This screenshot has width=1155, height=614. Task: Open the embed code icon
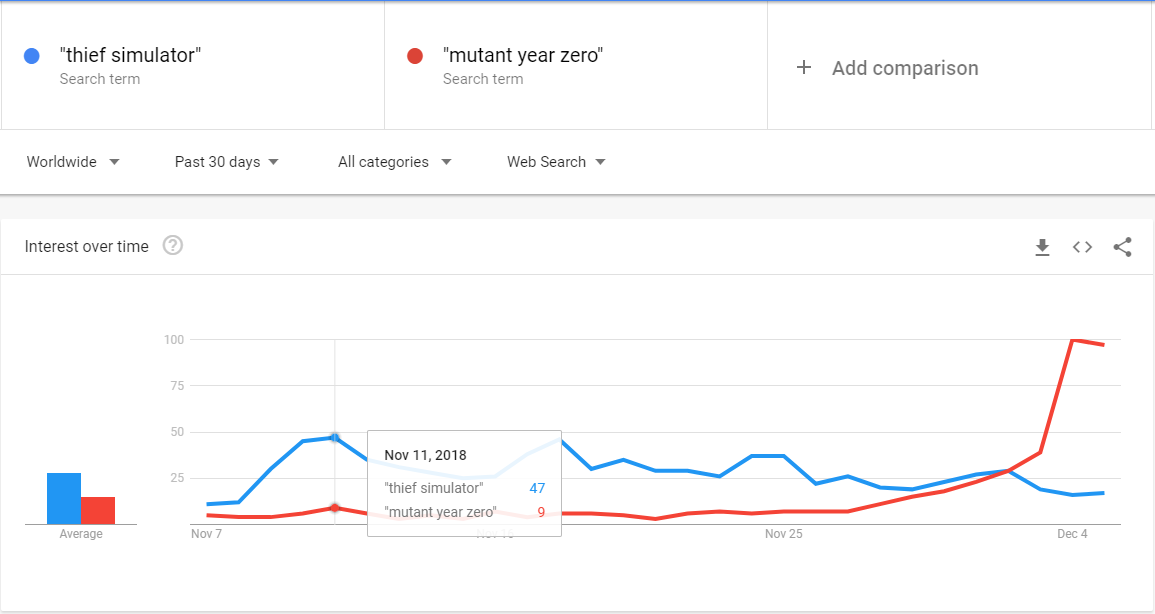point(1082,247)
